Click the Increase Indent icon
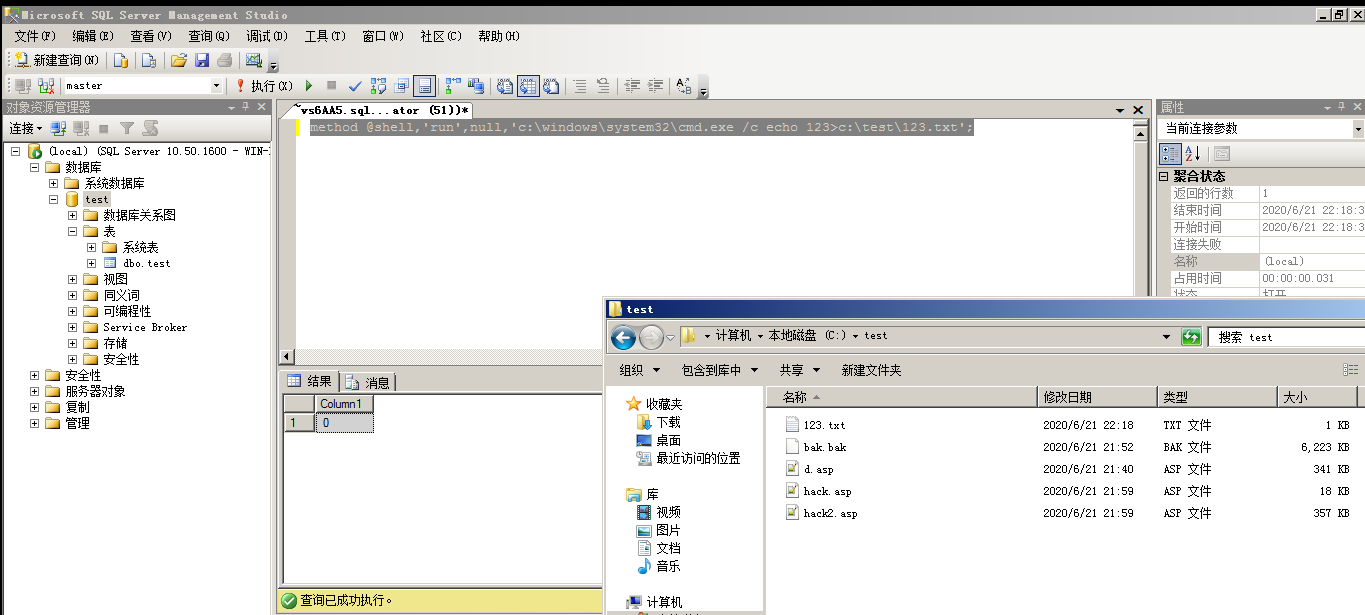This screenshot has height=615, width=1365. (x=655, y=86)
